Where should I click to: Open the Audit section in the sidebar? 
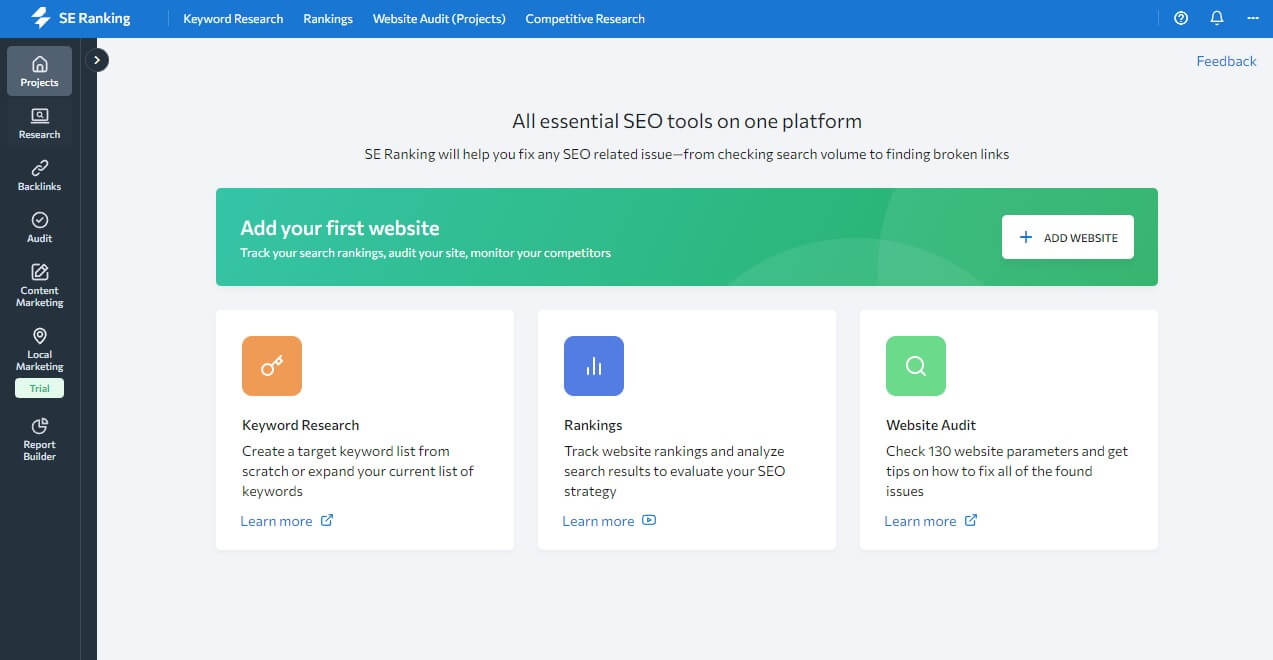[x=38, y=229]
